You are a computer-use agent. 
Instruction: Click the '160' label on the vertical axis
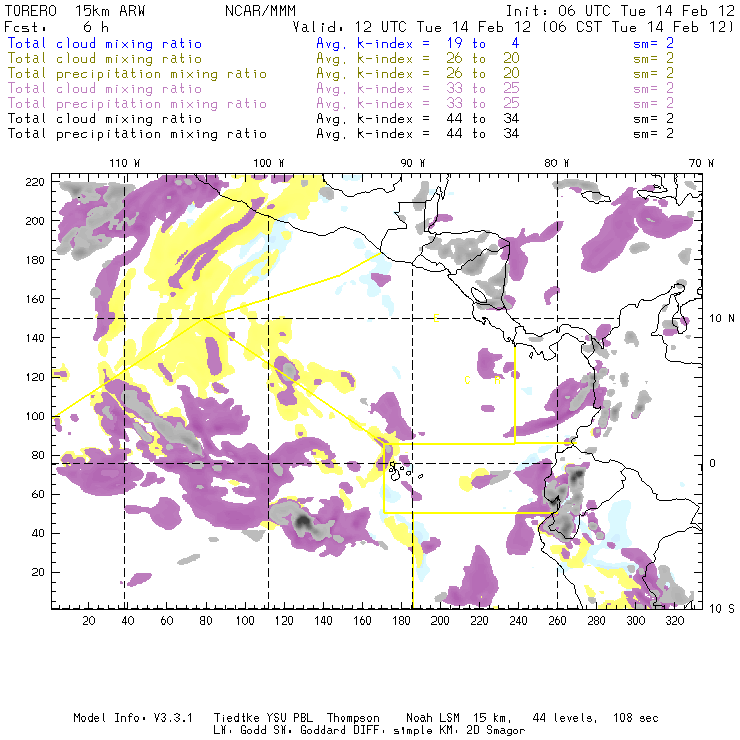tap(35, 299)
